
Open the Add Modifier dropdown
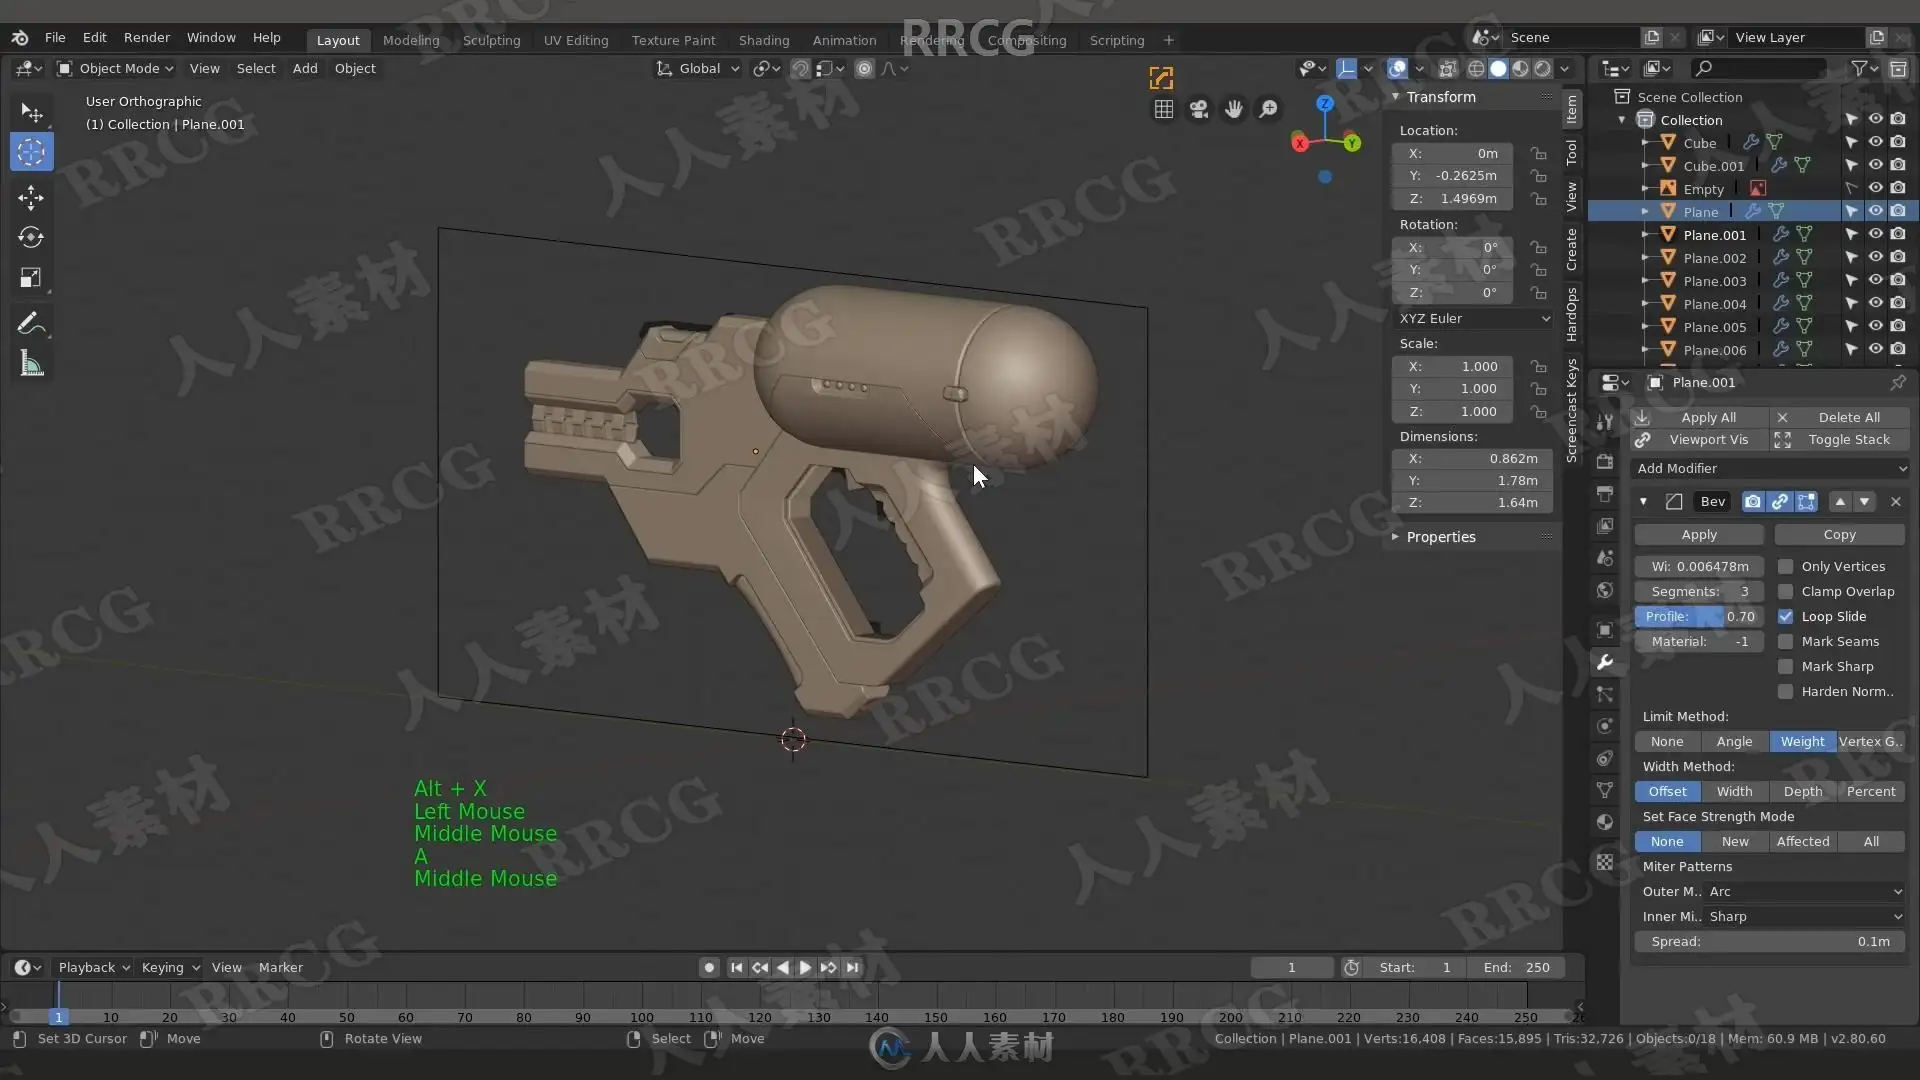[x=1769, y=468]
